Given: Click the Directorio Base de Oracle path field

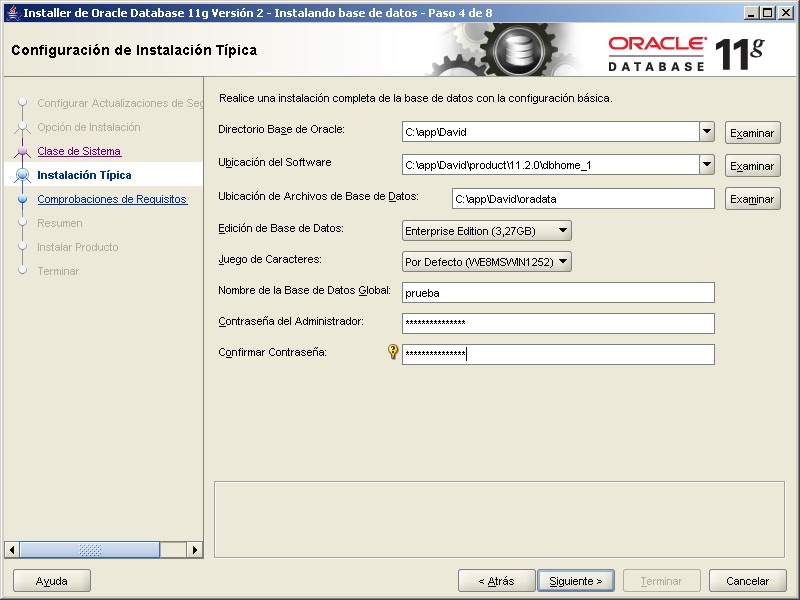Looking at the screenshot, I should (x=551, y=132).
